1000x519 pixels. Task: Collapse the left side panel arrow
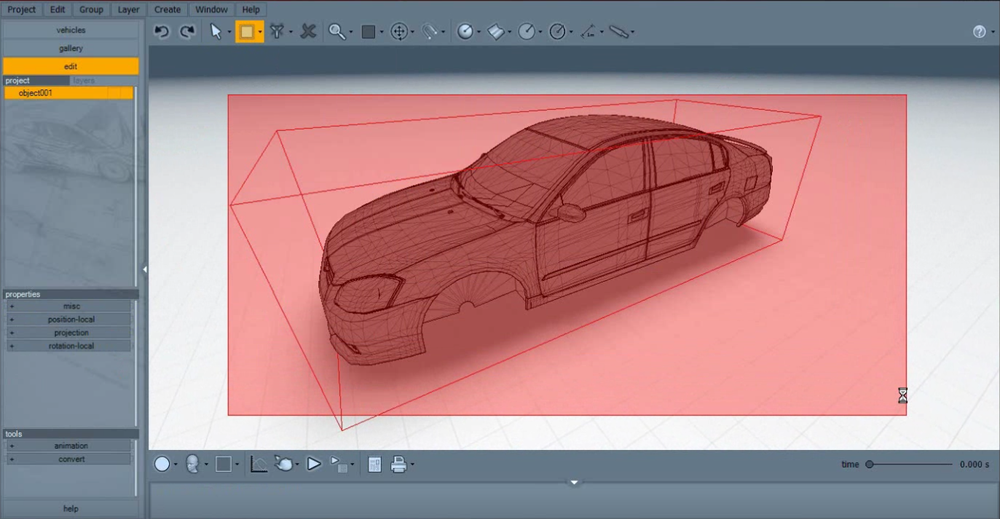click(x=145, y=270)
